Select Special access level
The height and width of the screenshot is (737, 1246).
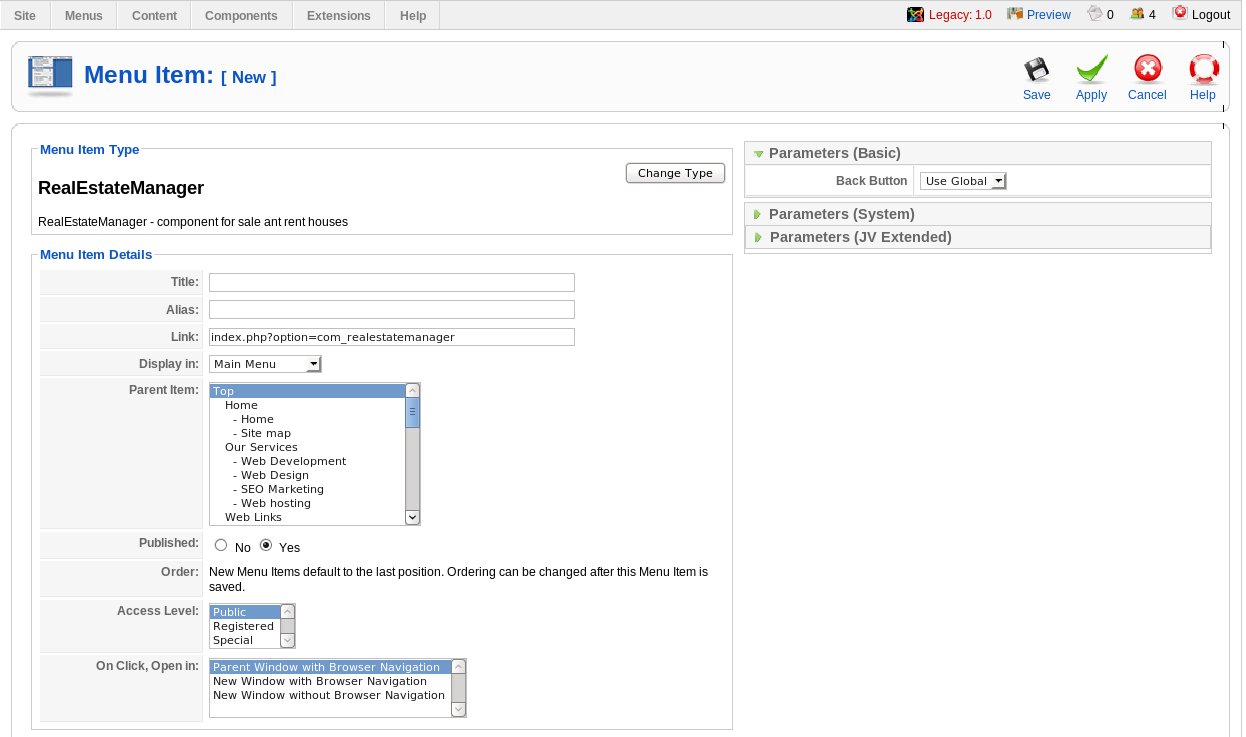[x=245, y=640]
